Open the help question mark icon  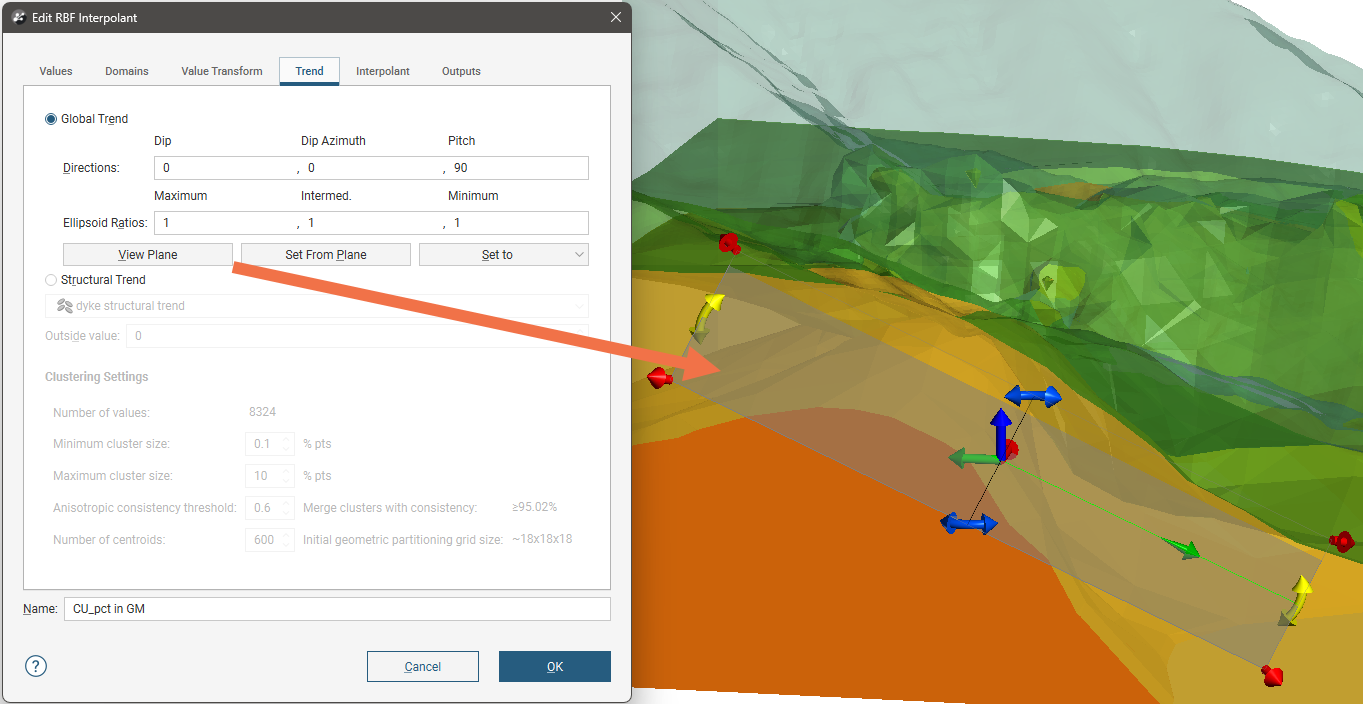click(36, 666)
